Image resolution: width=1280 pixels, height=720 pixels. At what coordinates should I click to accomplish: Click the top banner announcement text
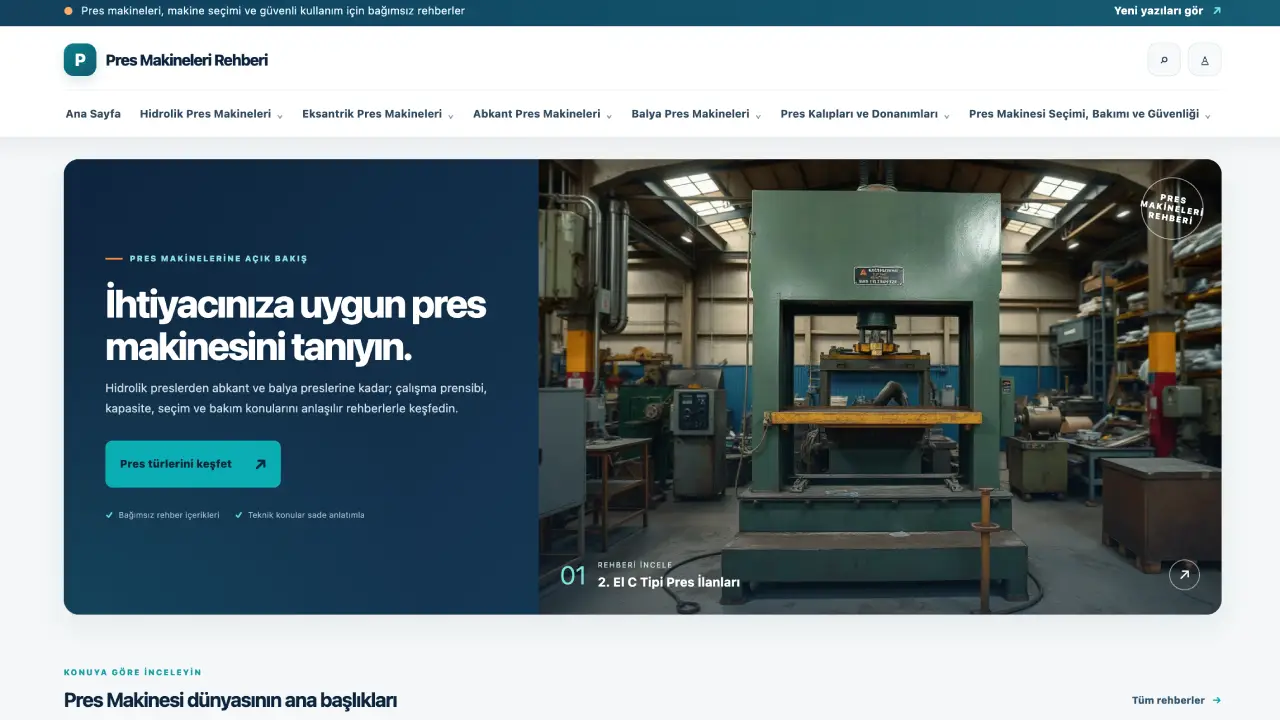[273, 11]
